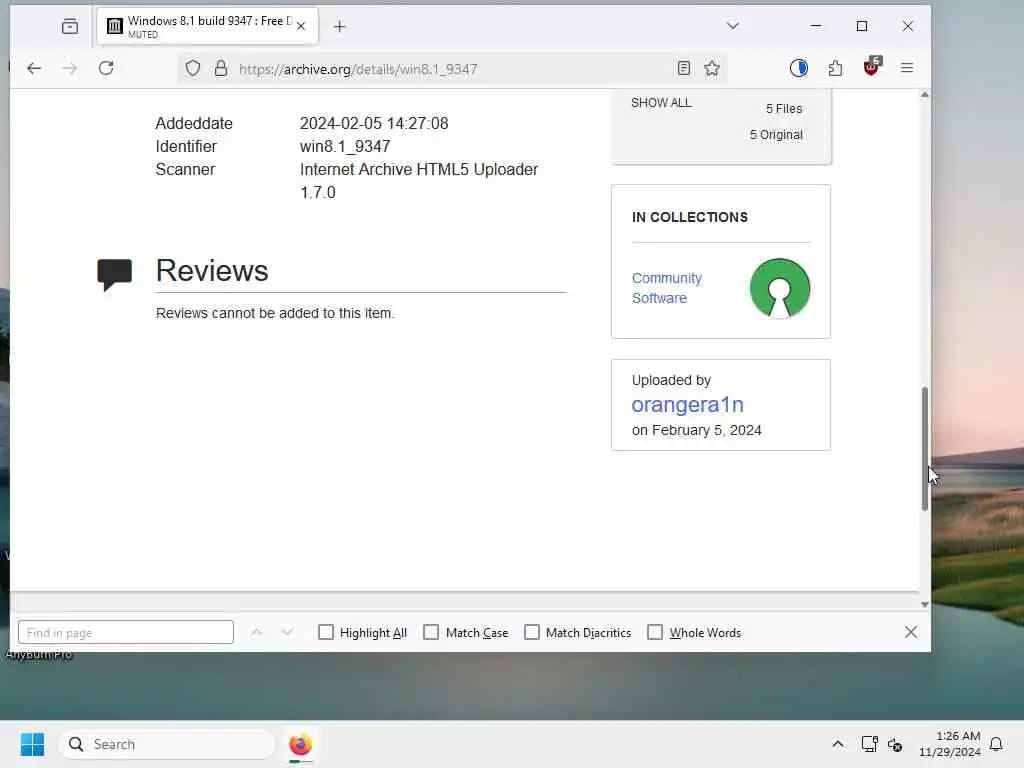This screenshot has height=768, width=1024.
Task: Click the Reviews speech bubble icon
Action: [114, 274]
